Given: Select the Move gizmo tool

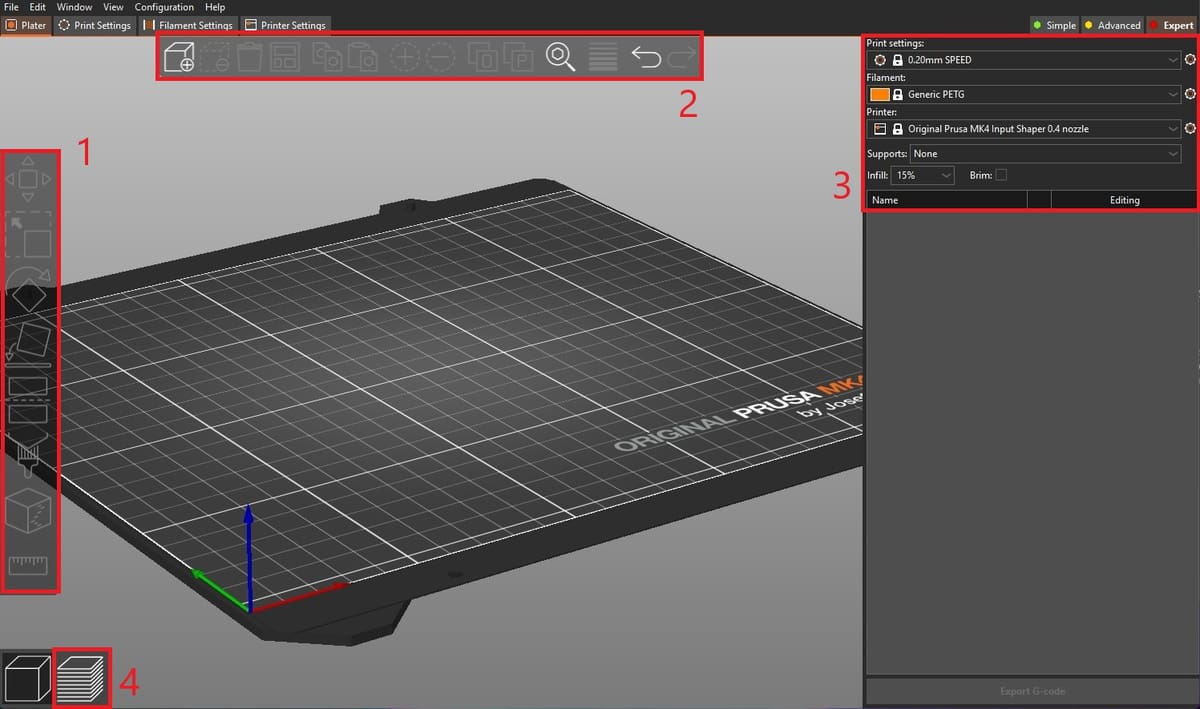Looking at the screenshot, I should [28, 179].
